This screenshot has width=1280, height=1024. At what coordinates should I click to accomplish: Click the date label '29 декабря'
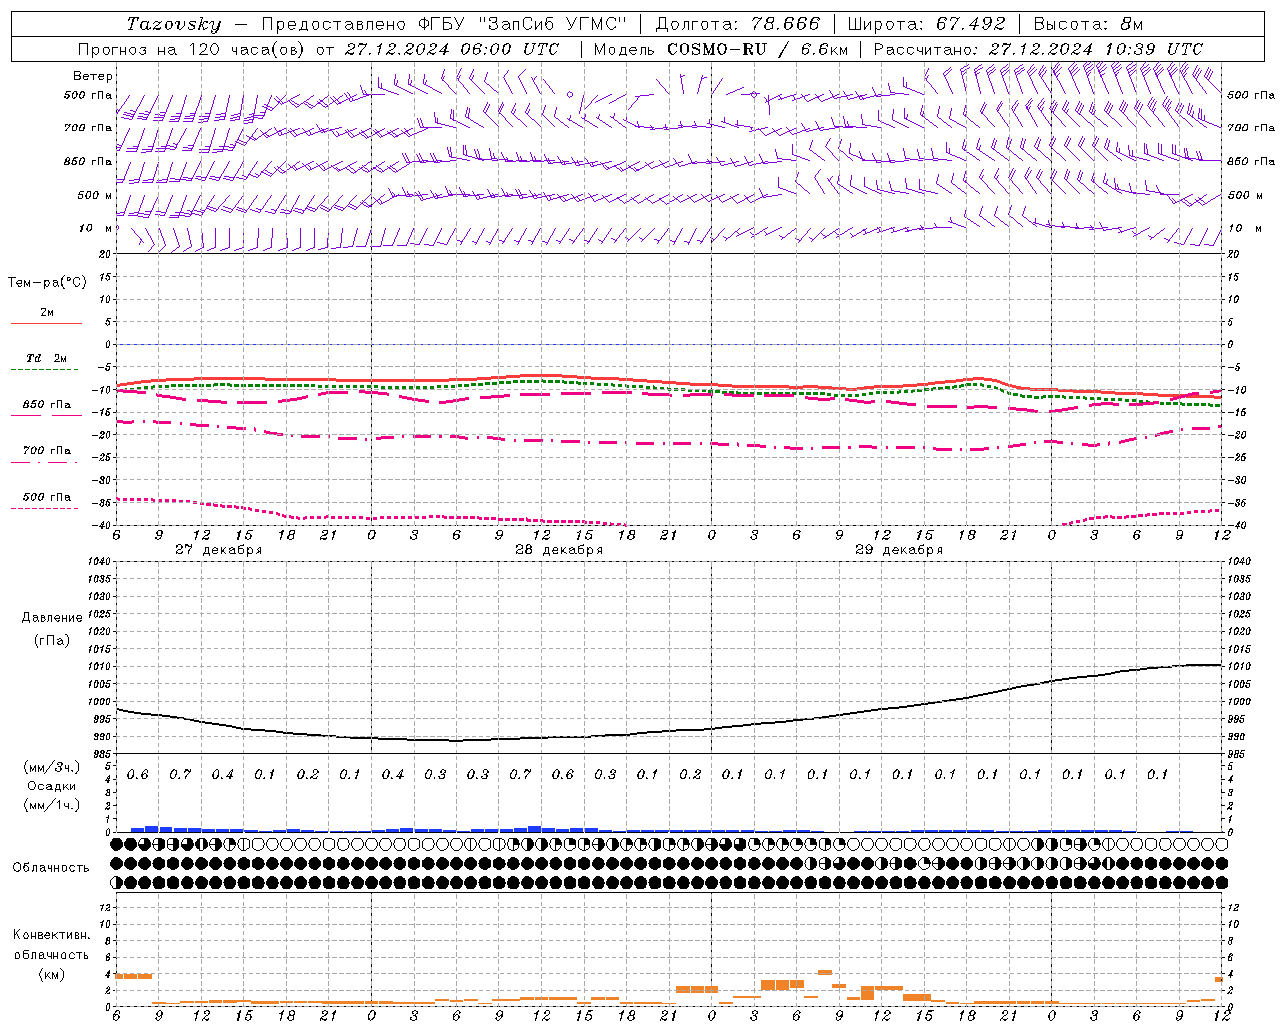[x=899, y=550]
